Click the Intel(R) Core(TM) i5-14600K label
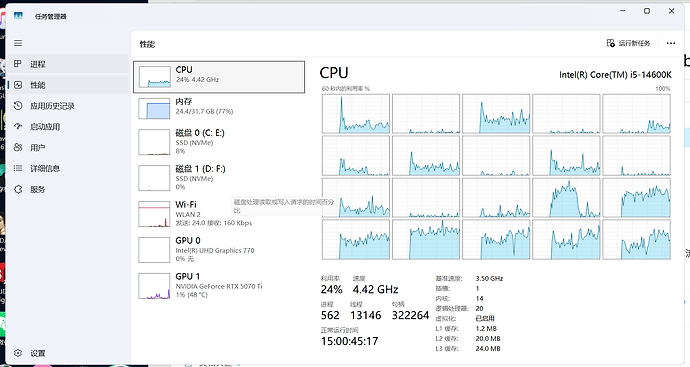Image resolution: width=690 pixels, height=367 pixels. point(615,75)
